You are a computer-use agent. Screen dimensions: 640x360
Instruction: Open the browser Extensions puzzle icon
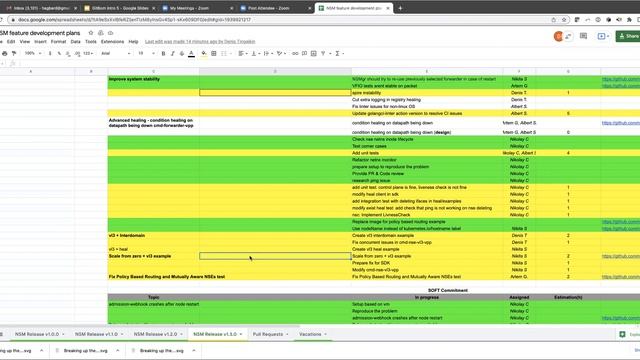(x=629, y=20)
